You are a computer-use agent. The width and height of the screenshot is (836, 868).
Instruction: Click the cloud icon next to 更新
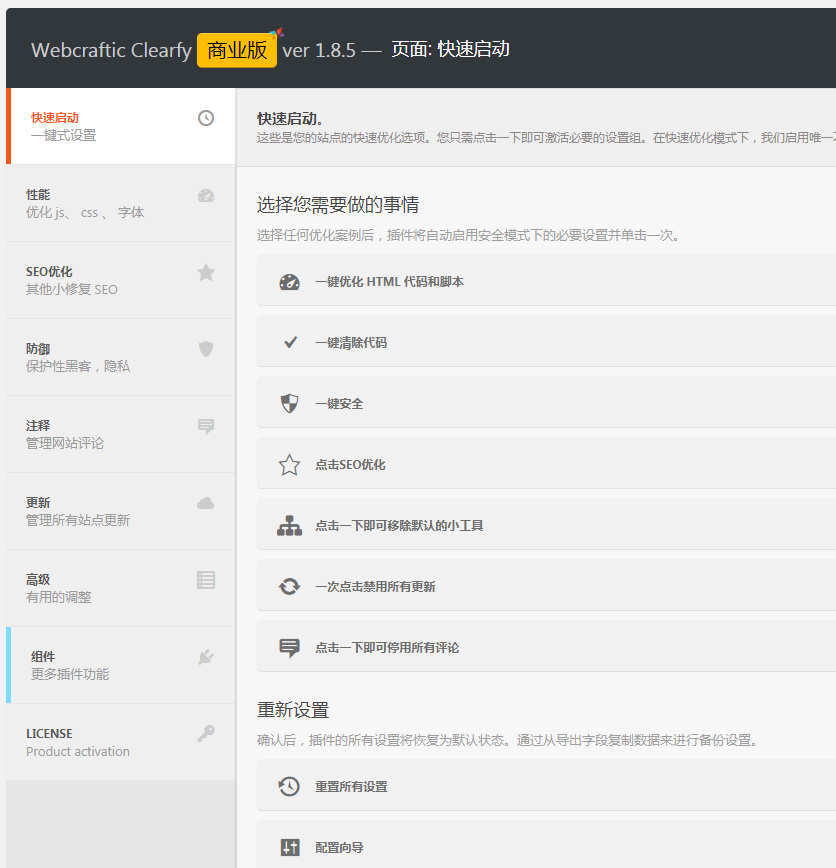point(207,503)
